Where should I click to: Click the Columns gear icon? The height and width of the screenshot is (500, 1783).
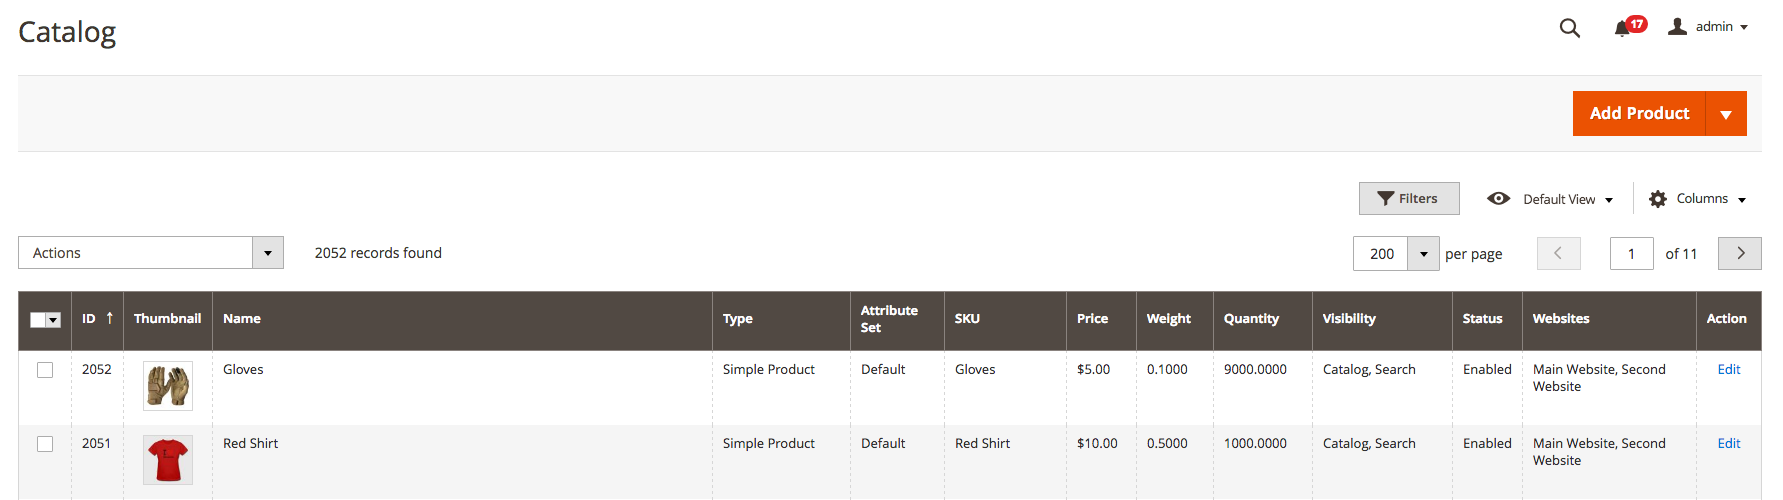1658,199
